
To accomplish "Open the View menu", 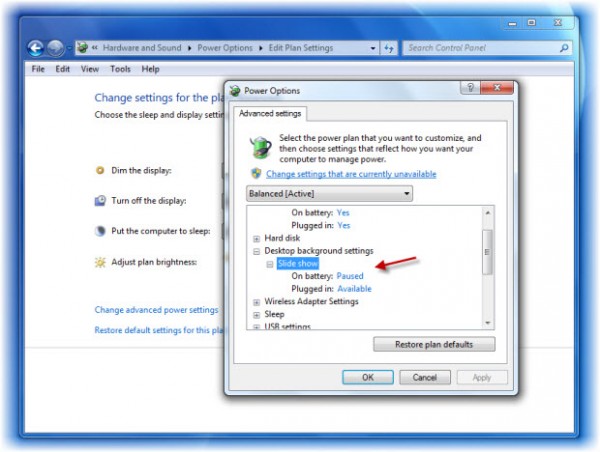I will pos(90,69).
